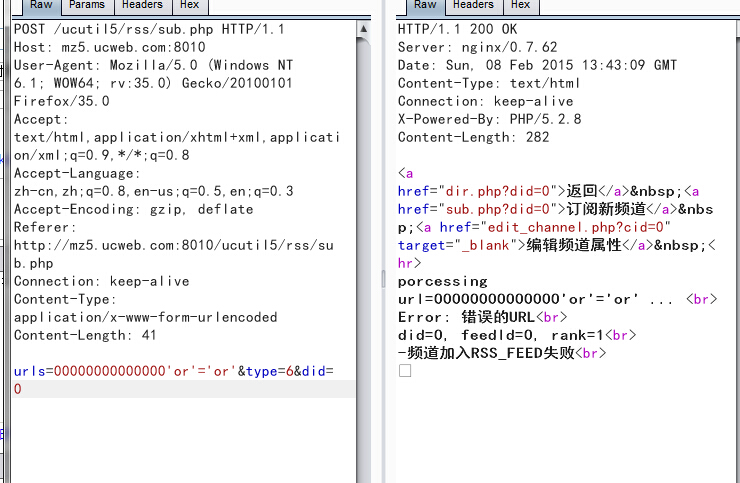Click the href="dir.php?did=0" response line
This screenshot has width=740, height=483.
coord(548,191)
